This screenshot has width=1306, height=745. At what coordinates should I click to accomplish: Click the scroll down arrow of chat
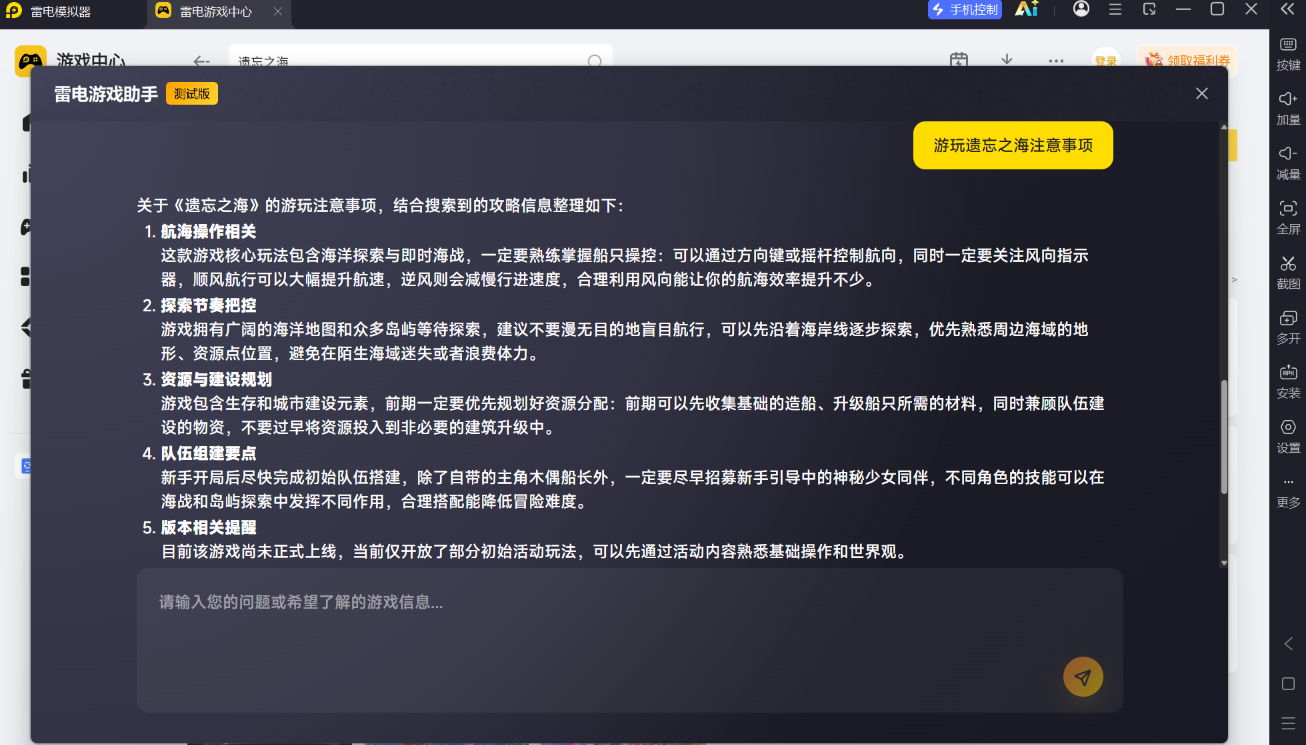click(1224, 563)
